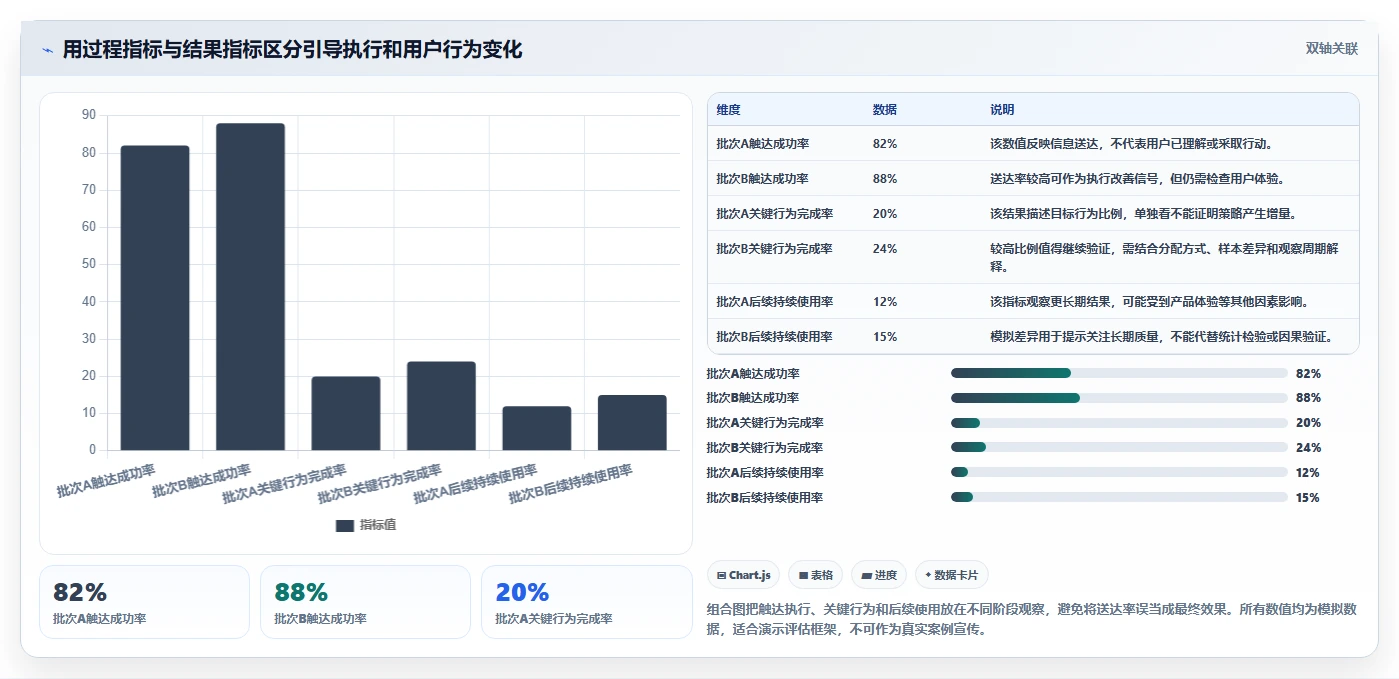1399x679 pixels.
Task: Click the 50 tick on the chart y-axis
Action: (x=89, y=264)
